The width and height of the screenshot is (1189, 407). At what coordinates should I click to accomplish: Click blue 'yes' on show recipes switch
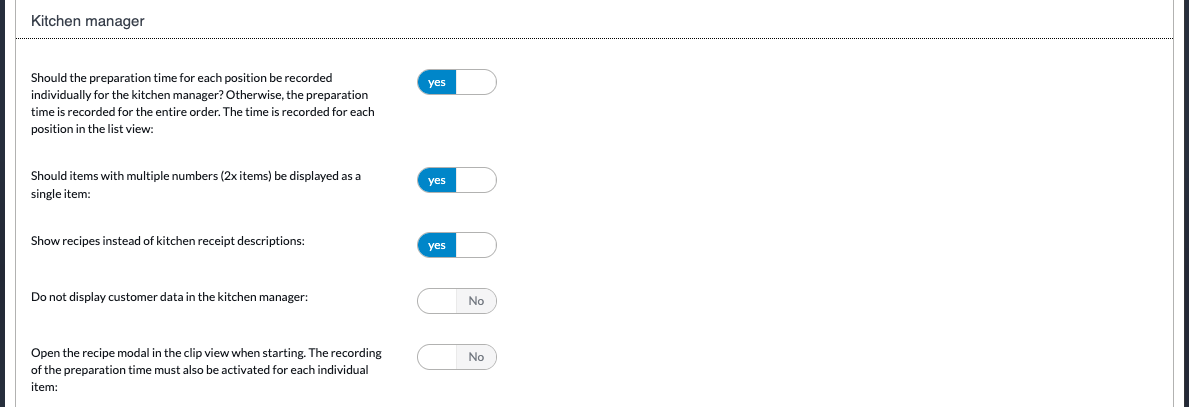point(437,245)
